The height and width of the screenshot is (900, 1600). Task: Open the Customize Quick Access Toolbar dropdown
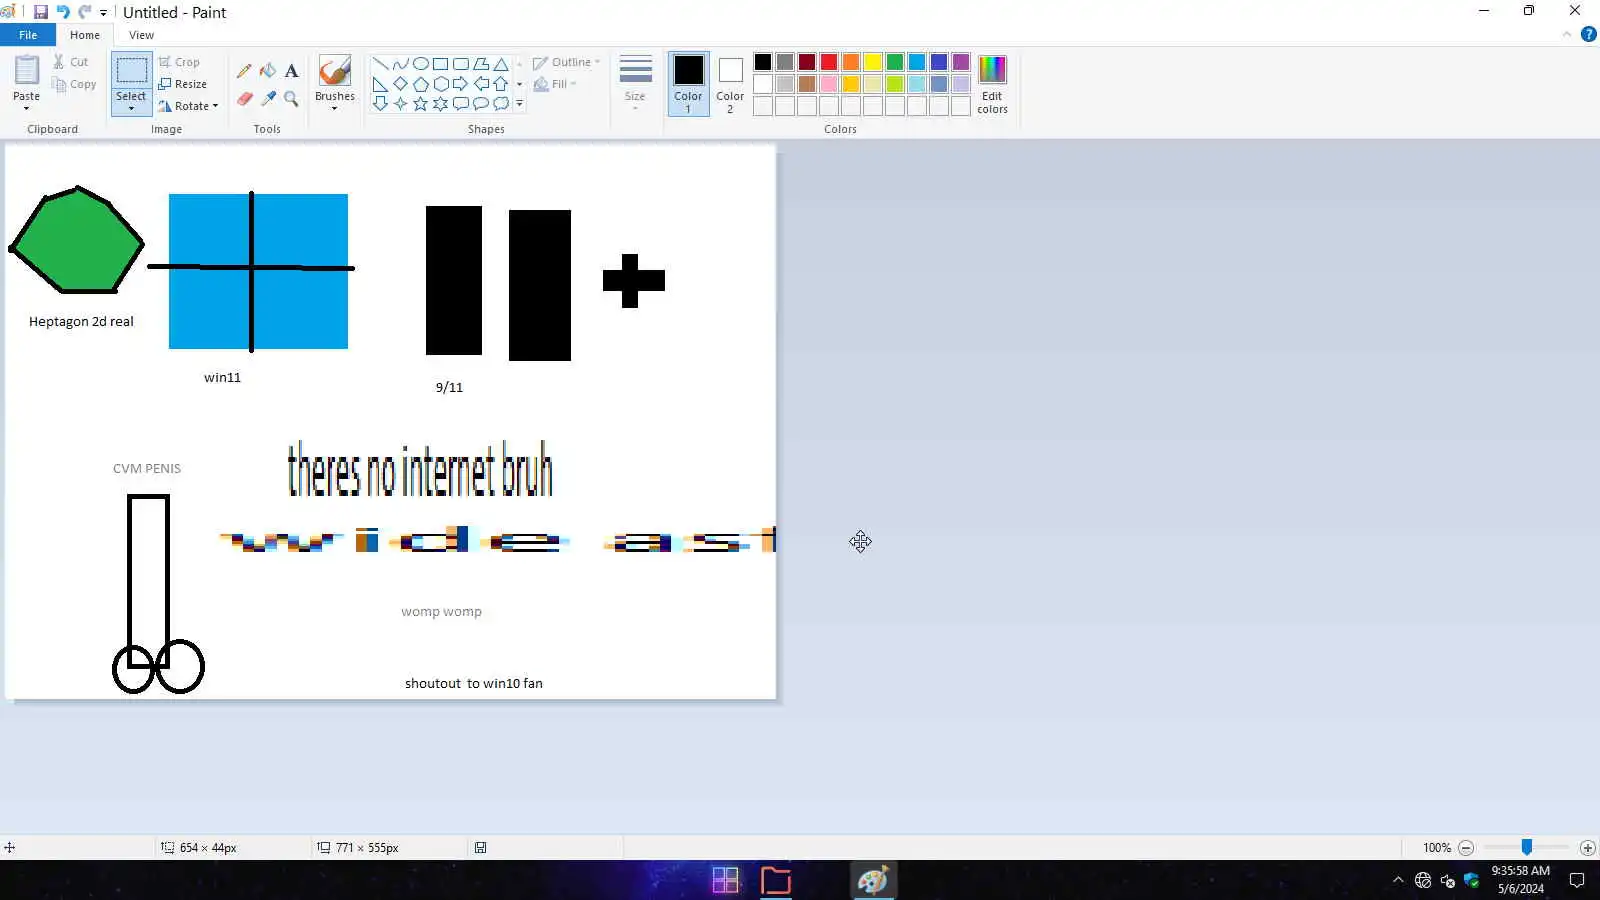click(x=103, y=13)
